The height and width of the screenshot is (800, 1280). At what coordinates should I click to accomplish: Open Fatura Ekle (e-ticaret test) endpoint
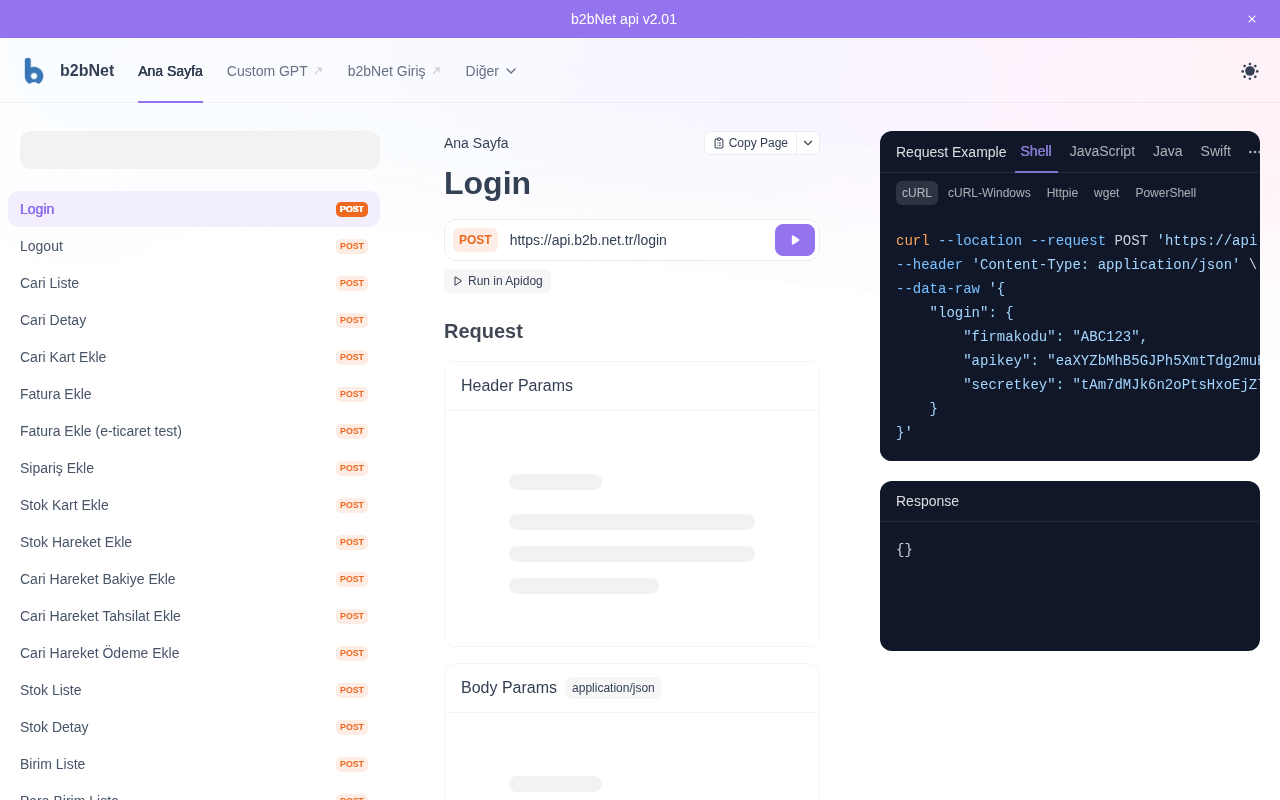pos(194,431)
